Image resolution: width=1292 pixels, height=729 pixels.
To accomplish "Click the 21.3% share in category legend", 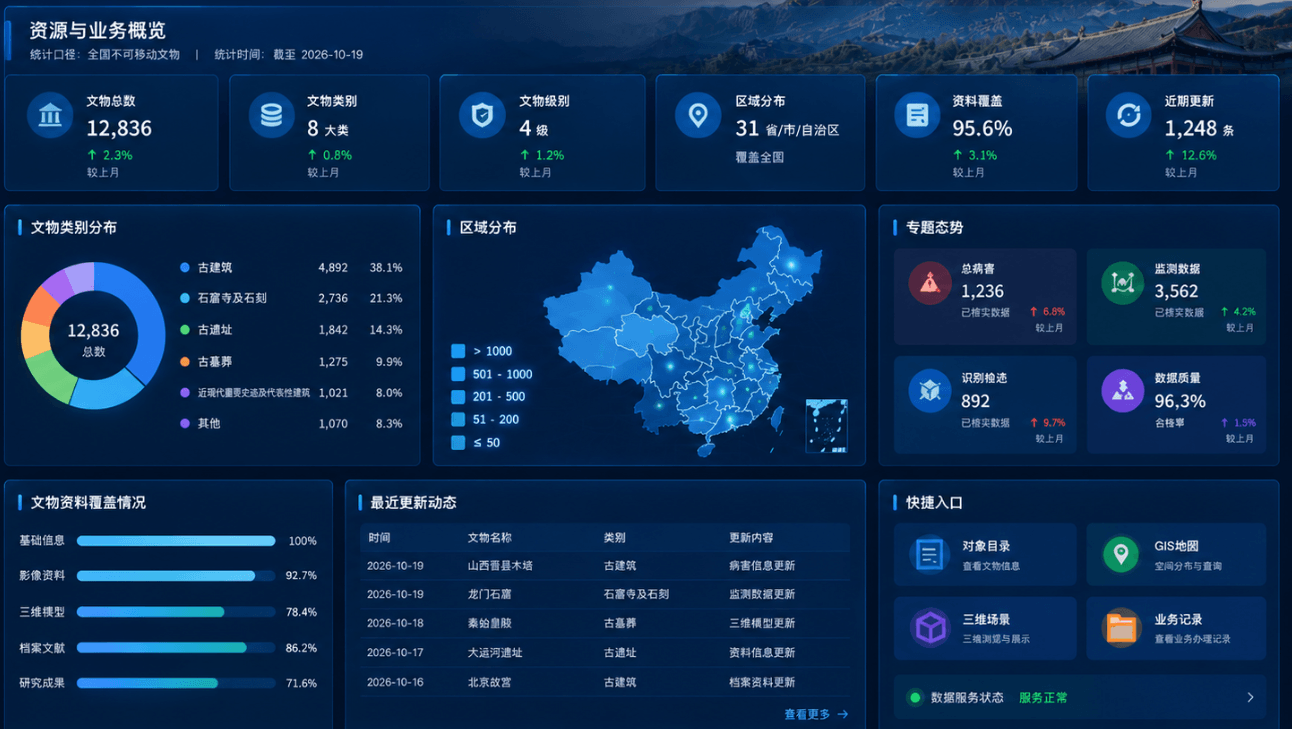I will click(x=386, y=298).
